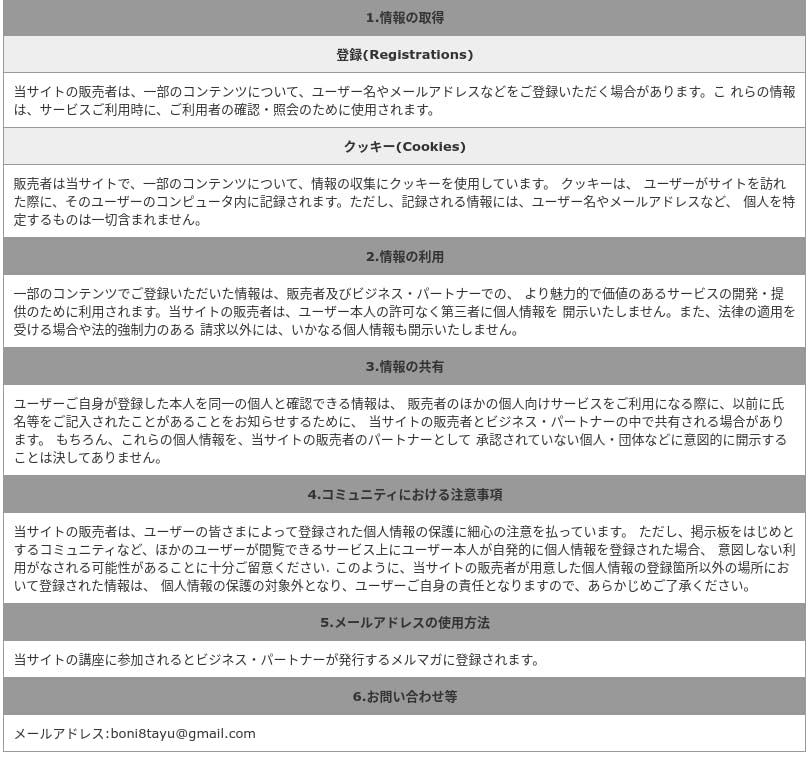Click the 1.情報の取得 section header
Viewport: 810px width, 757px height.
point(404,18)
